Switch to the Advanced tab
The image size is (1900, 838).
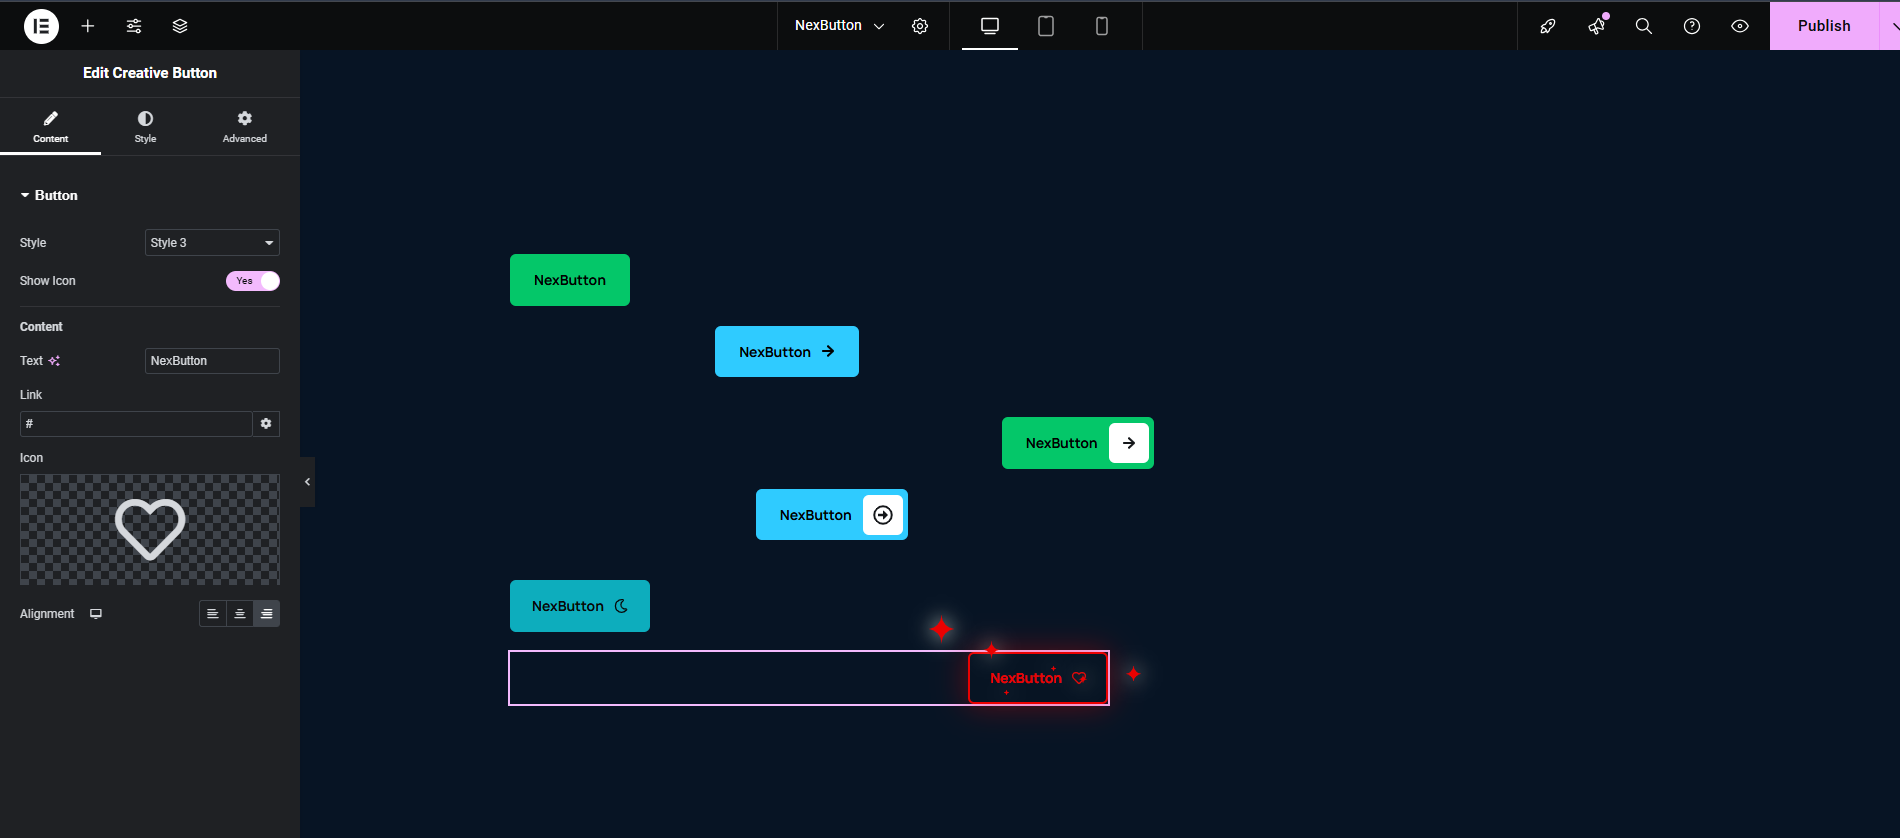coord(245,127)
